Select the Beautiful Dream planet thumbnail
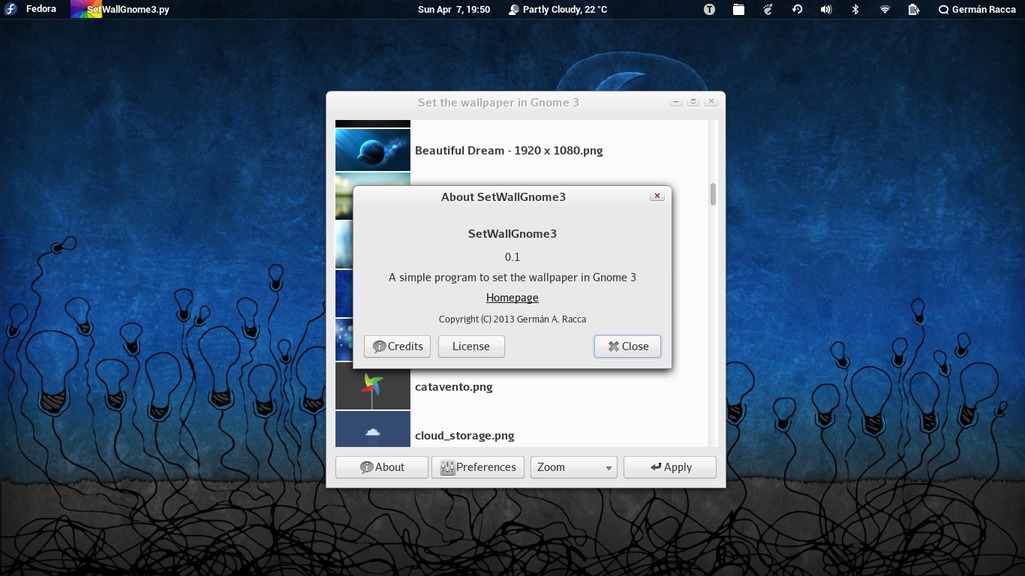The width and height of the screenshot is (1025, 576). [373, 150]
